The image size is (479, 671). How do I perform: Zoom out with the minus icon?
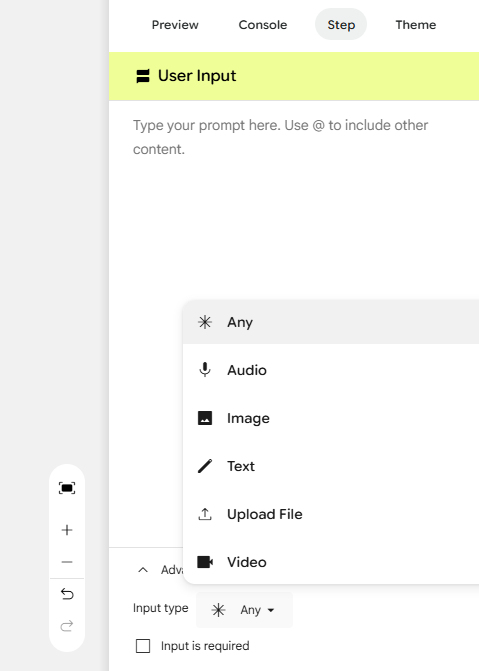pos(67,561)
